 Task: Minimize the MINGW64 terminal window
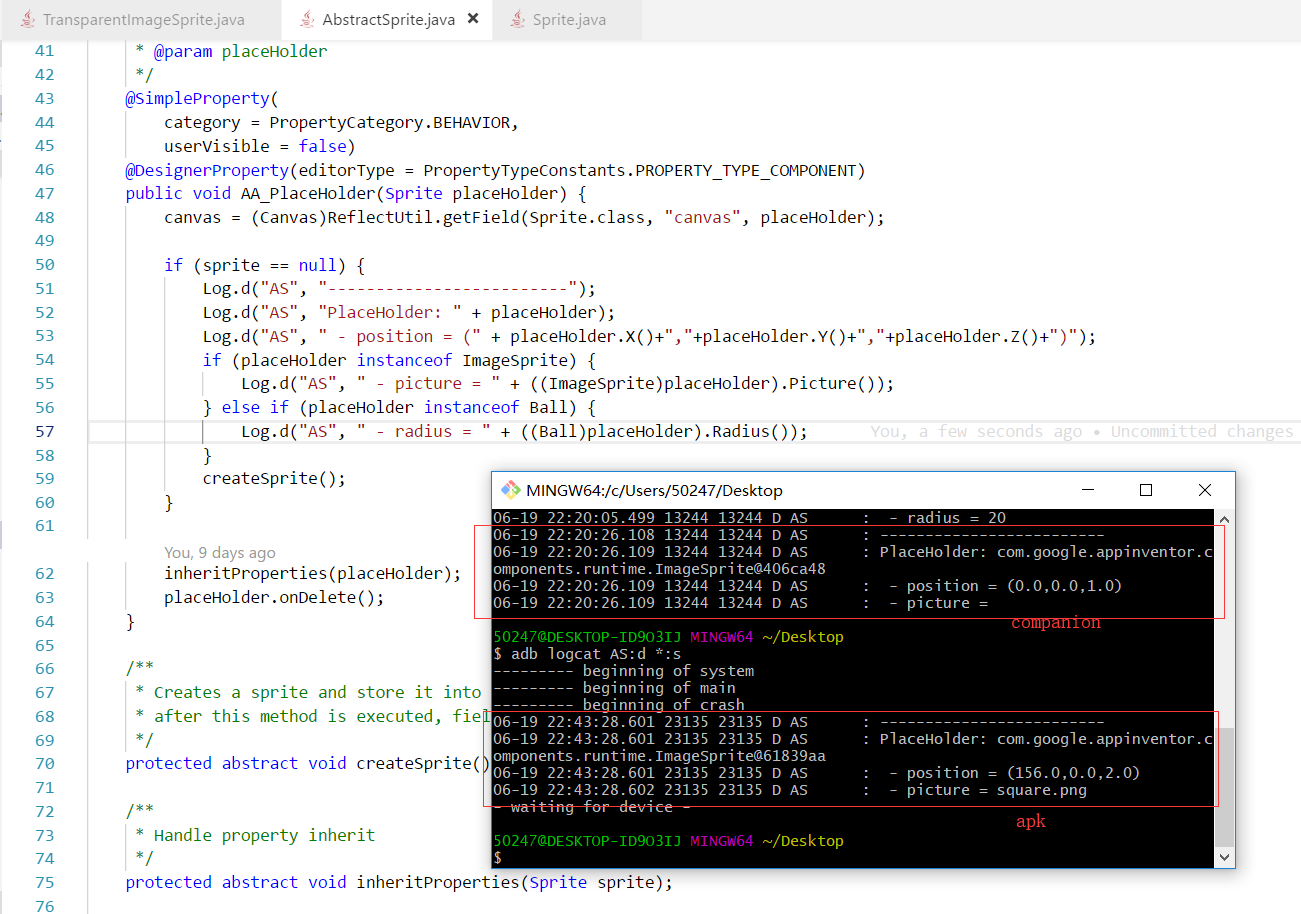tap(1087, 490)
